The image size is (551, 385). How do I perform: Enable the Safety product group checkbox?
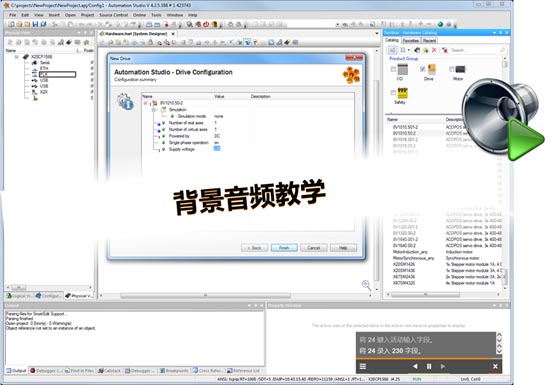393,93
